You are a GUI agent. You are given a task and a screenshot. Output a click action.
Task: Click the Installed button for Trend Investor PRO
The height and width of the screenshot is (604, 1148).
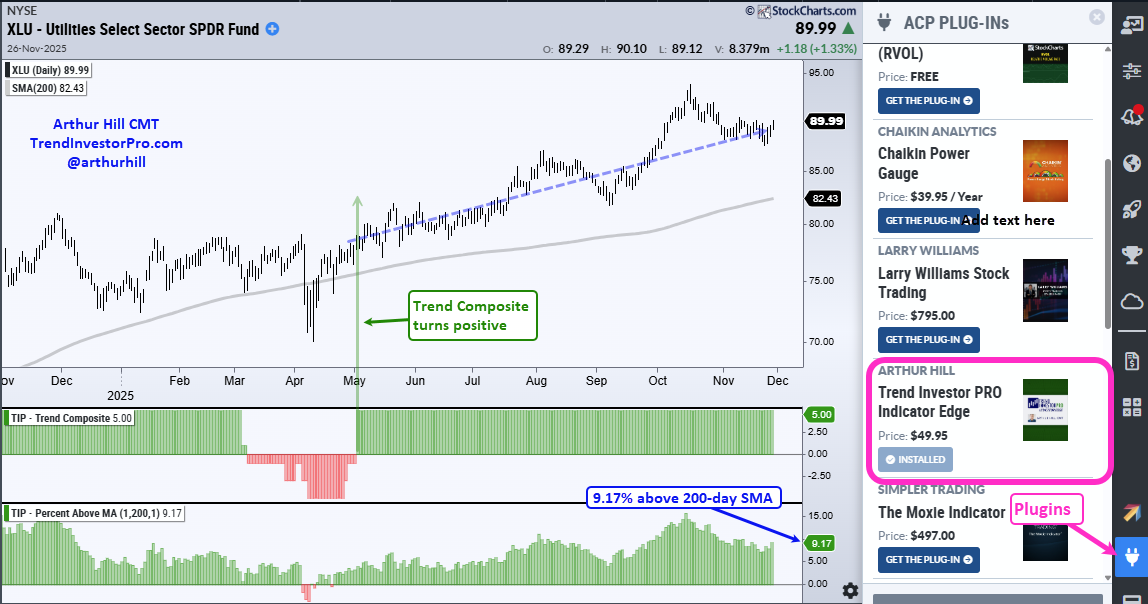[x=915, y=460]
